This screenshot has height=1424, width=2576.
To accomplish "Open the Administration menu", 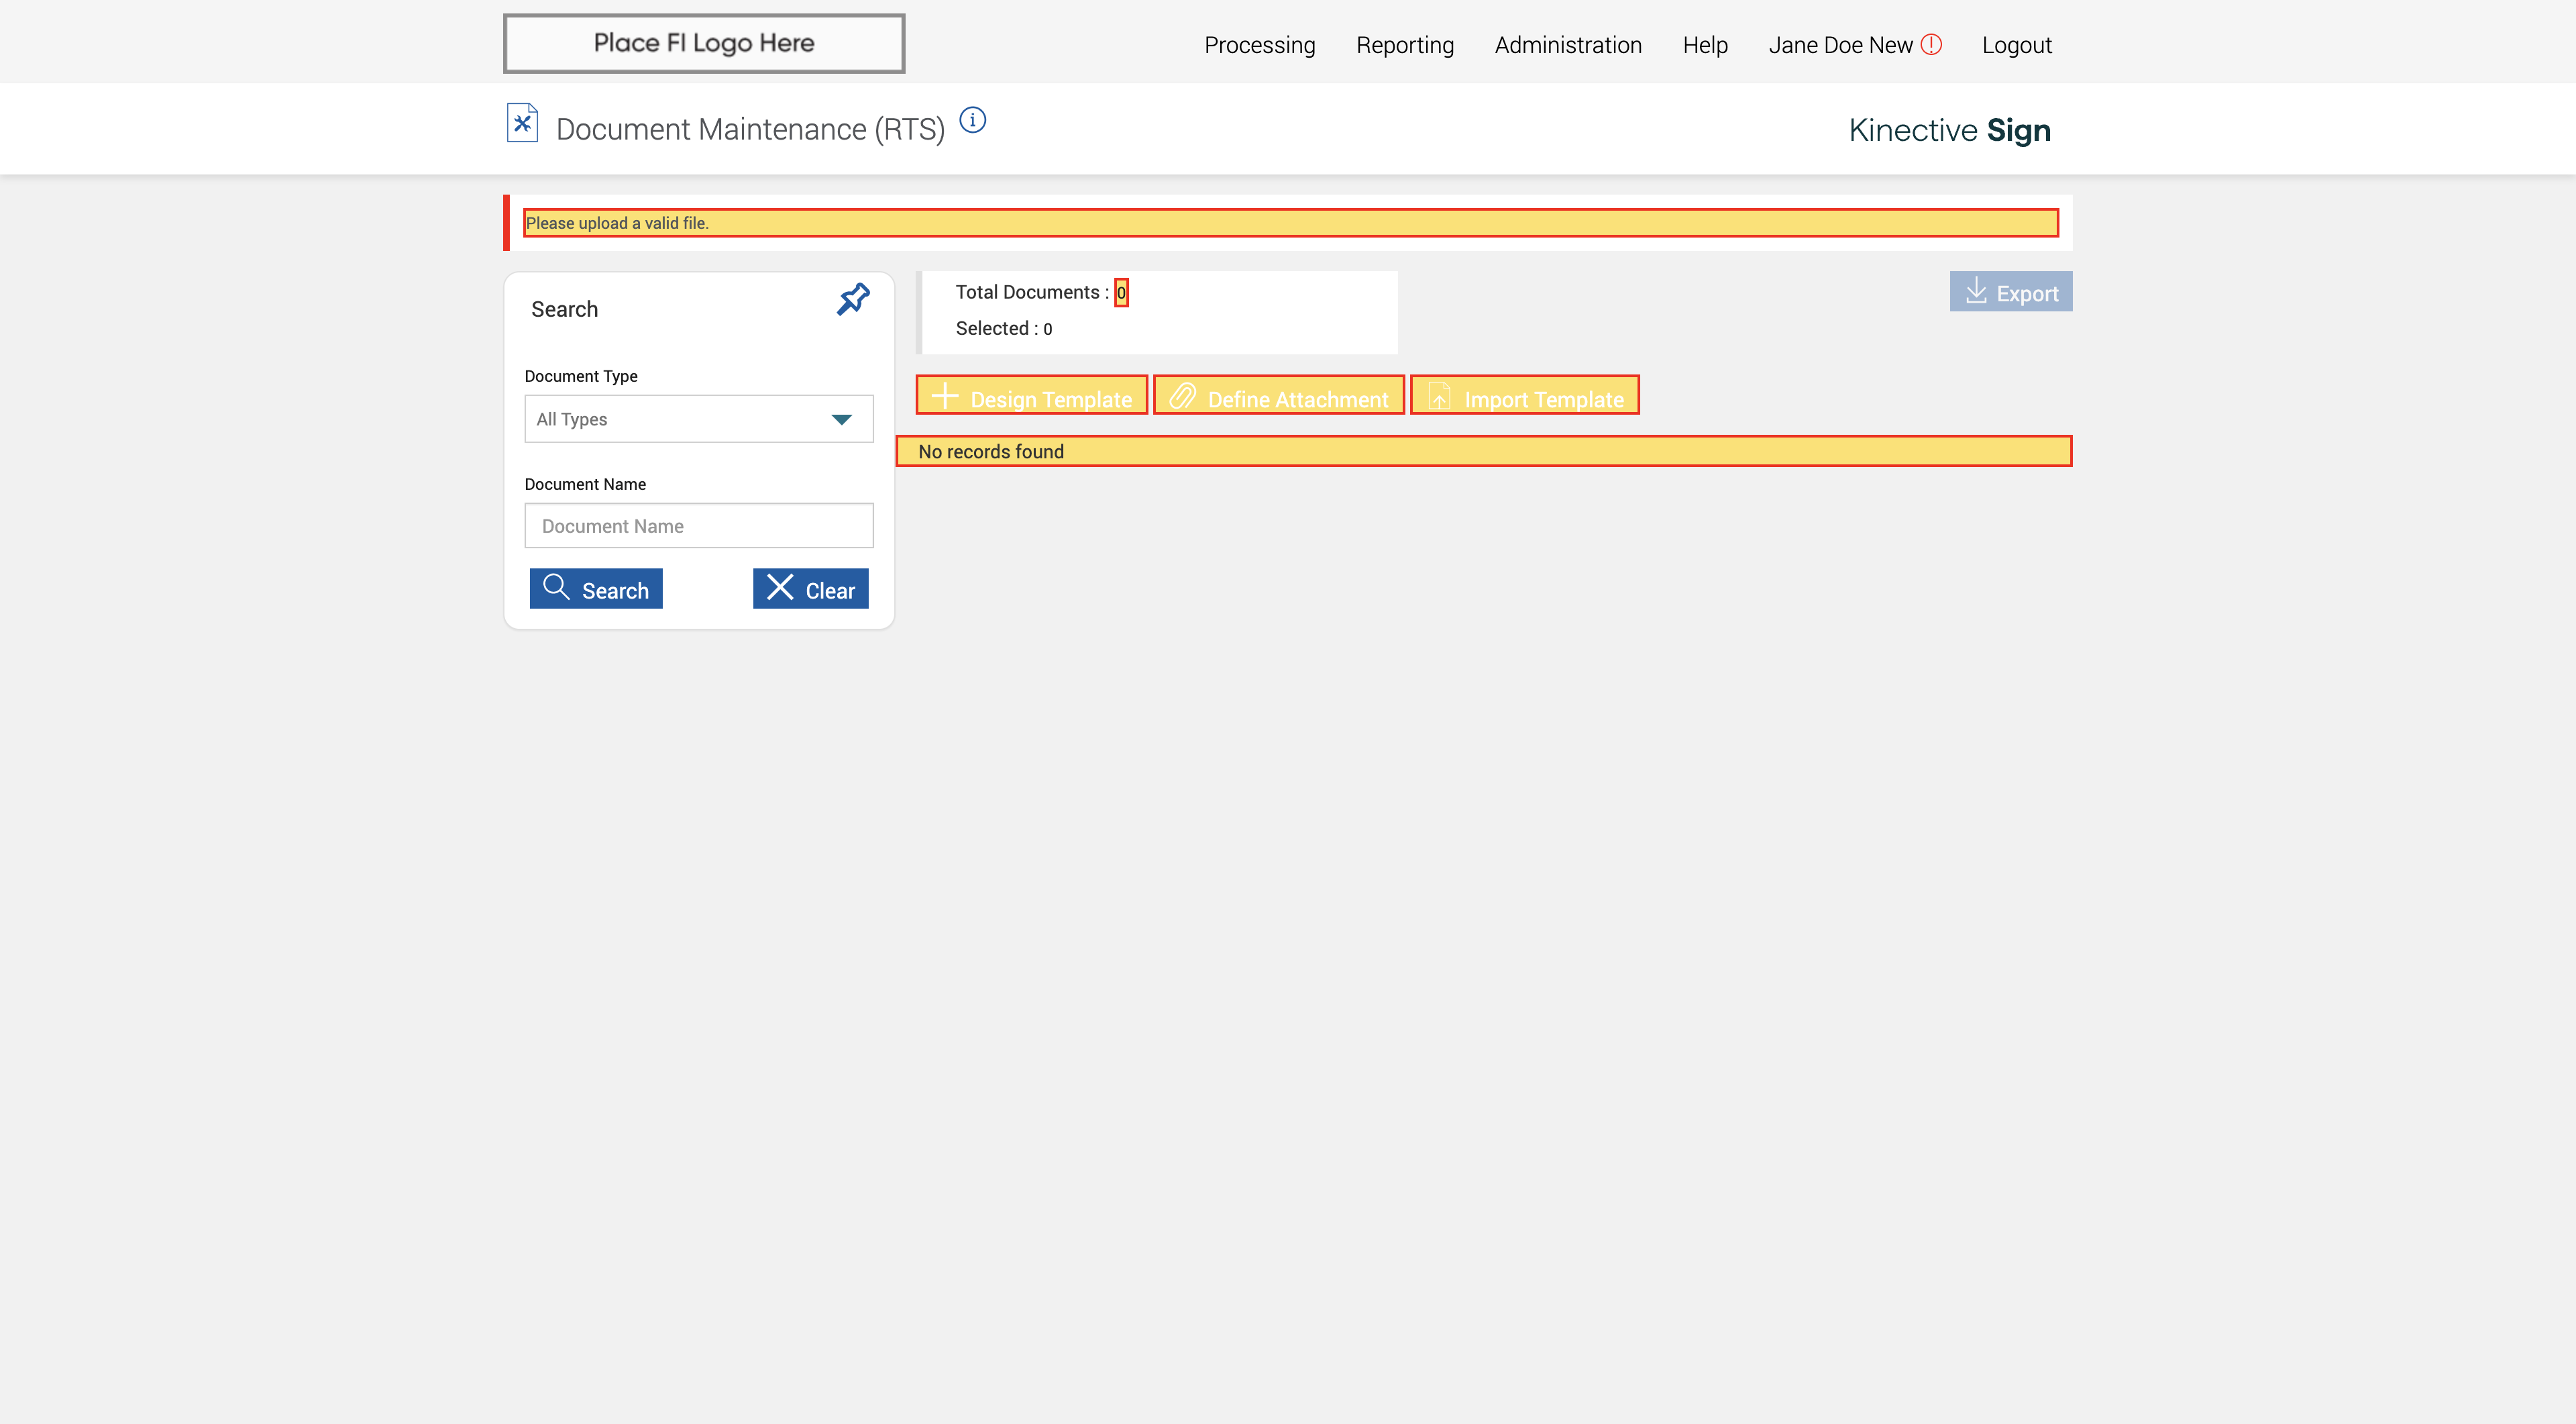I will click(x=1567, y=45).
